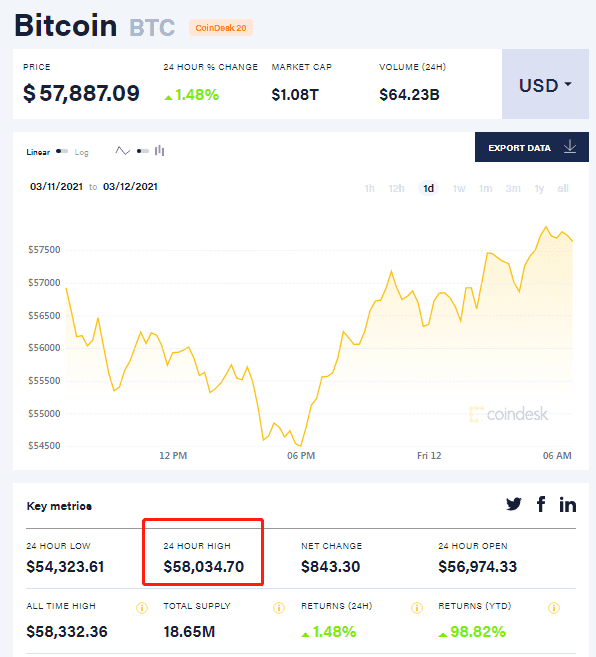Share on Facebook icon
Screen dimensions: 596x657
(541, 504)
